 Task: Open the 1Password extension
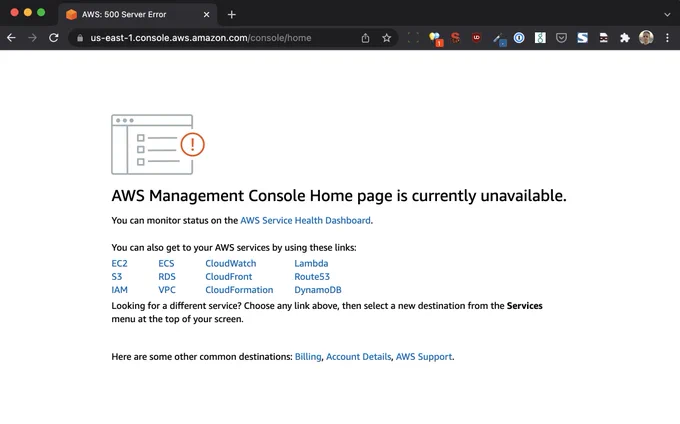click(x=519, y=38)
